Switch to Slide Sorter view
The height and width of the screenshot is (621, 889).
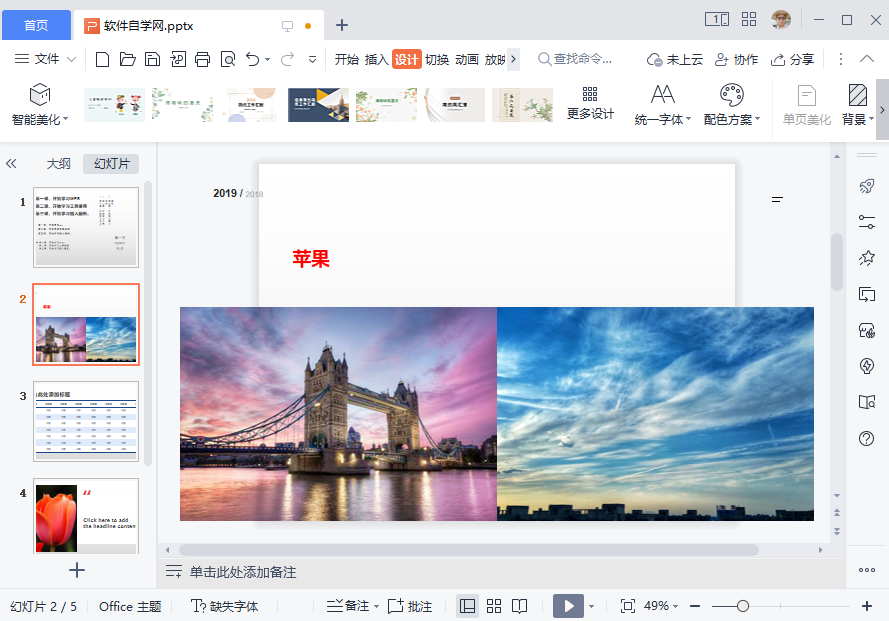494,606
